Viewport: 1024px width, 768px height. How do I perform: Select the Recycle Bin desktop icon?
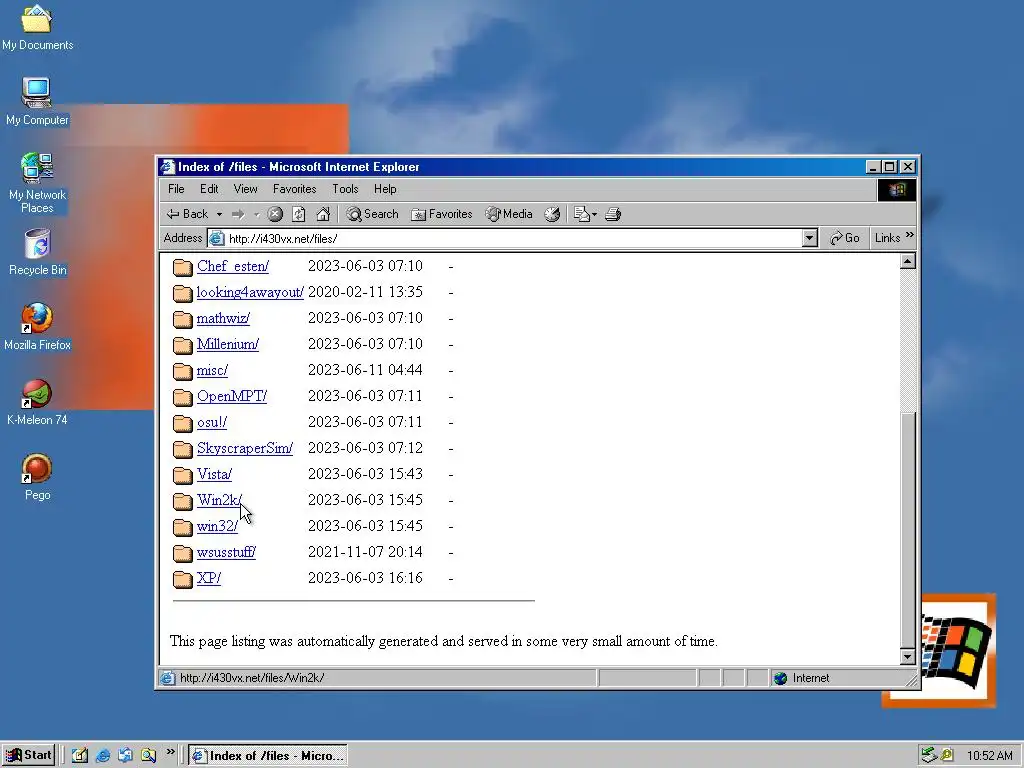click(37, 253)
